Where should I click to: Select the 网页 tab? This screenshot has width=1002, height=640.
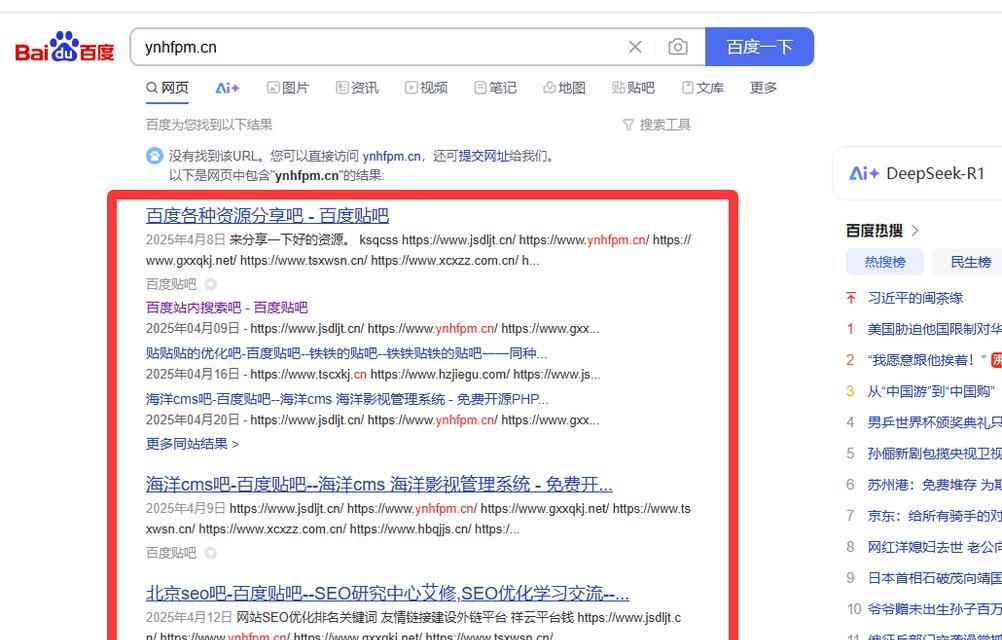point(167,88)
